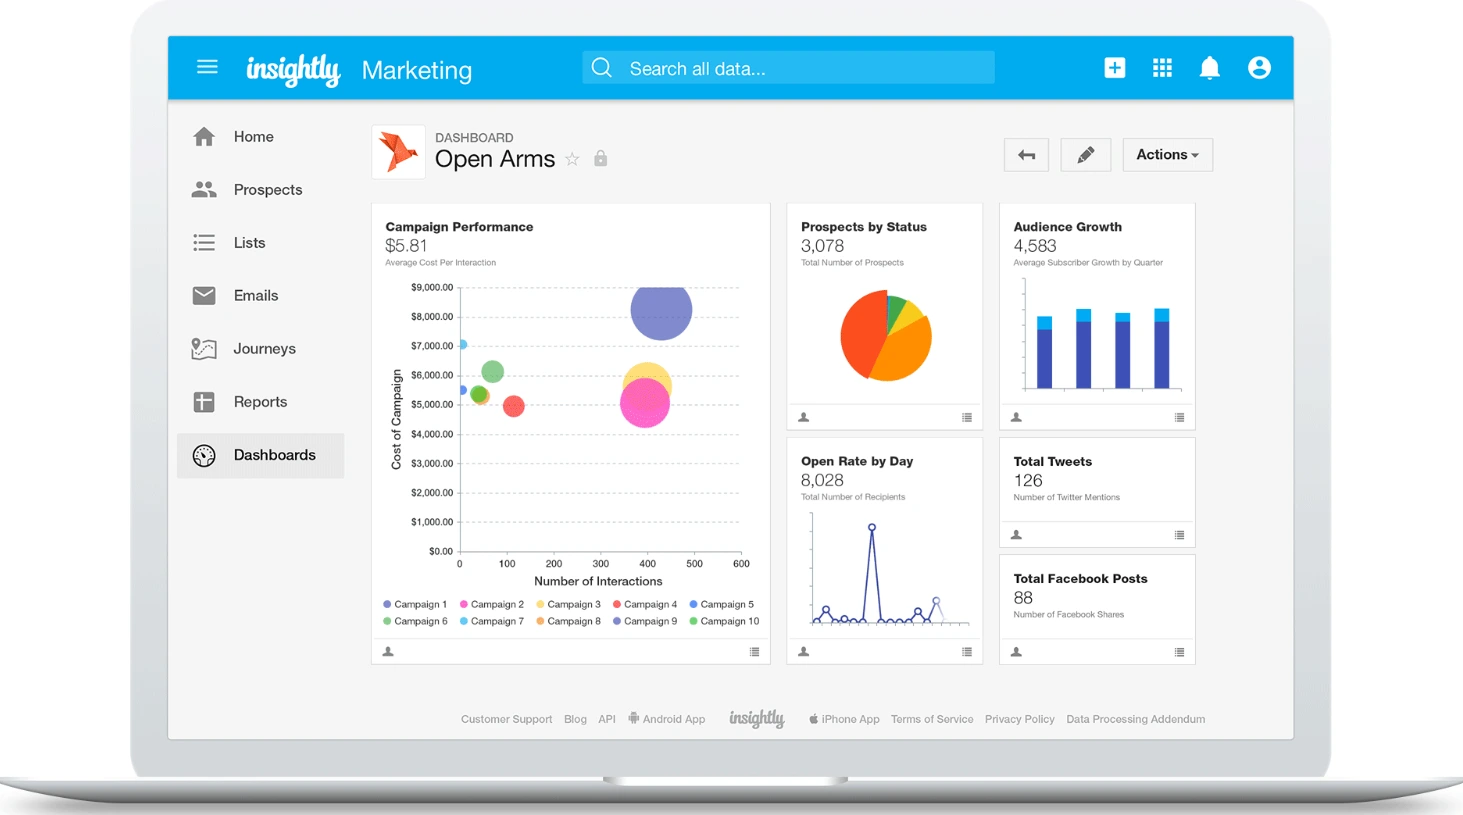
Task: Click user icon on Audience Growth card
Action: 1016,417
